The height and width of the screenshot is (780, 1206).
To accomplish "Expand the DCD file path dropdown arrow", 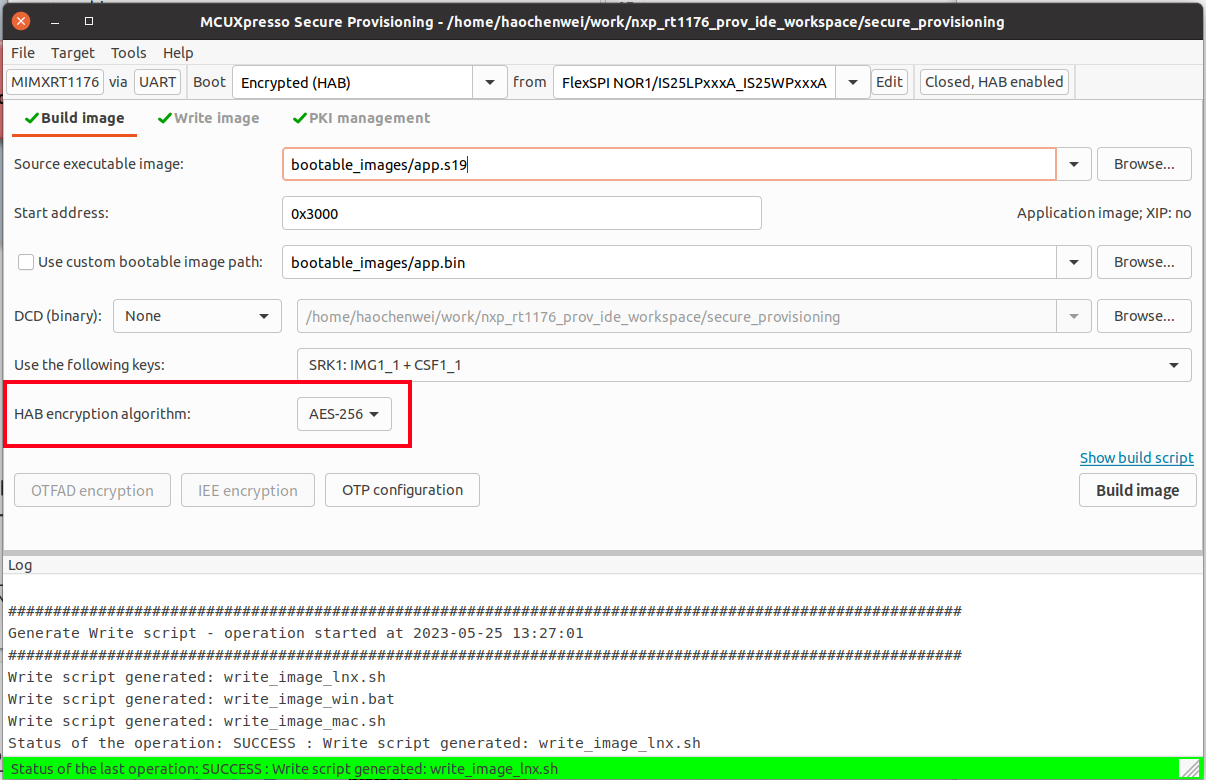I will [x=1074, y=316].
